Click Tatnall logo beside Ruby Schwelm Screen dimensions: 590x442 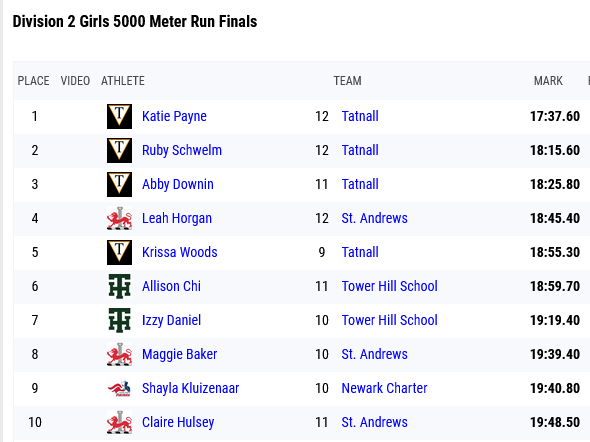pos(119,150)
